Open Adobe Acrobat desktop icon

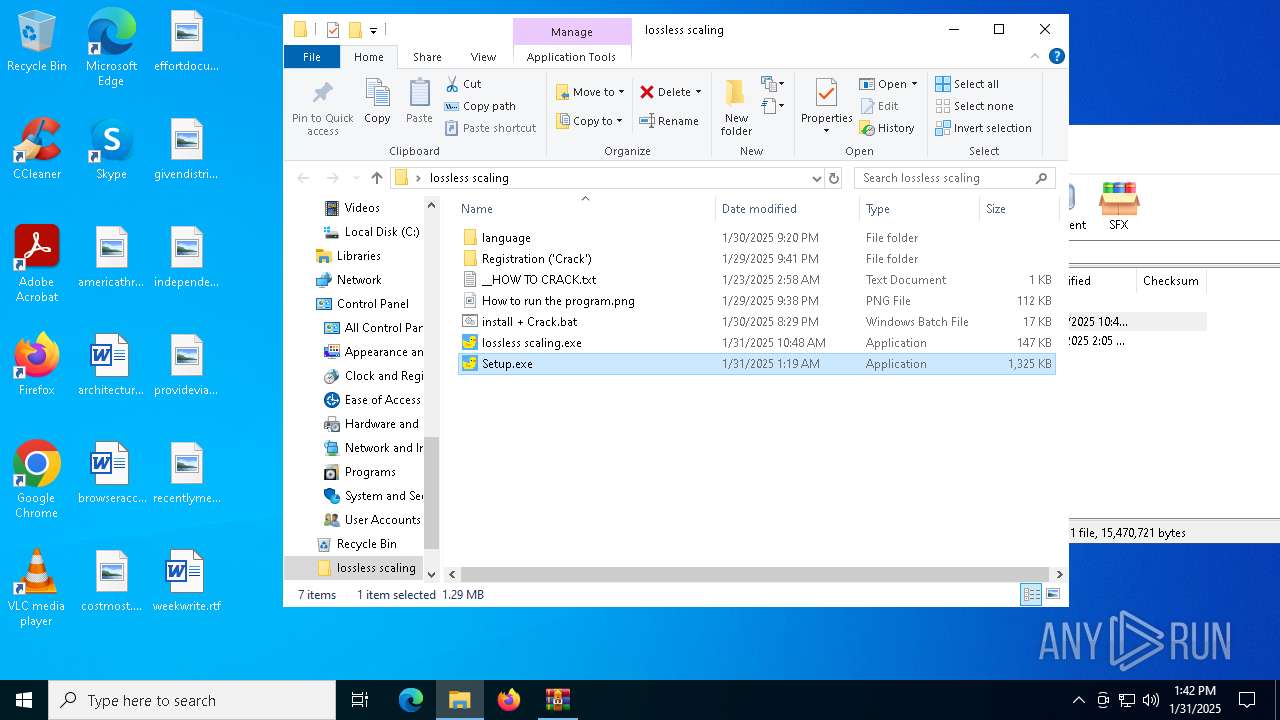(x=37, y=264)
